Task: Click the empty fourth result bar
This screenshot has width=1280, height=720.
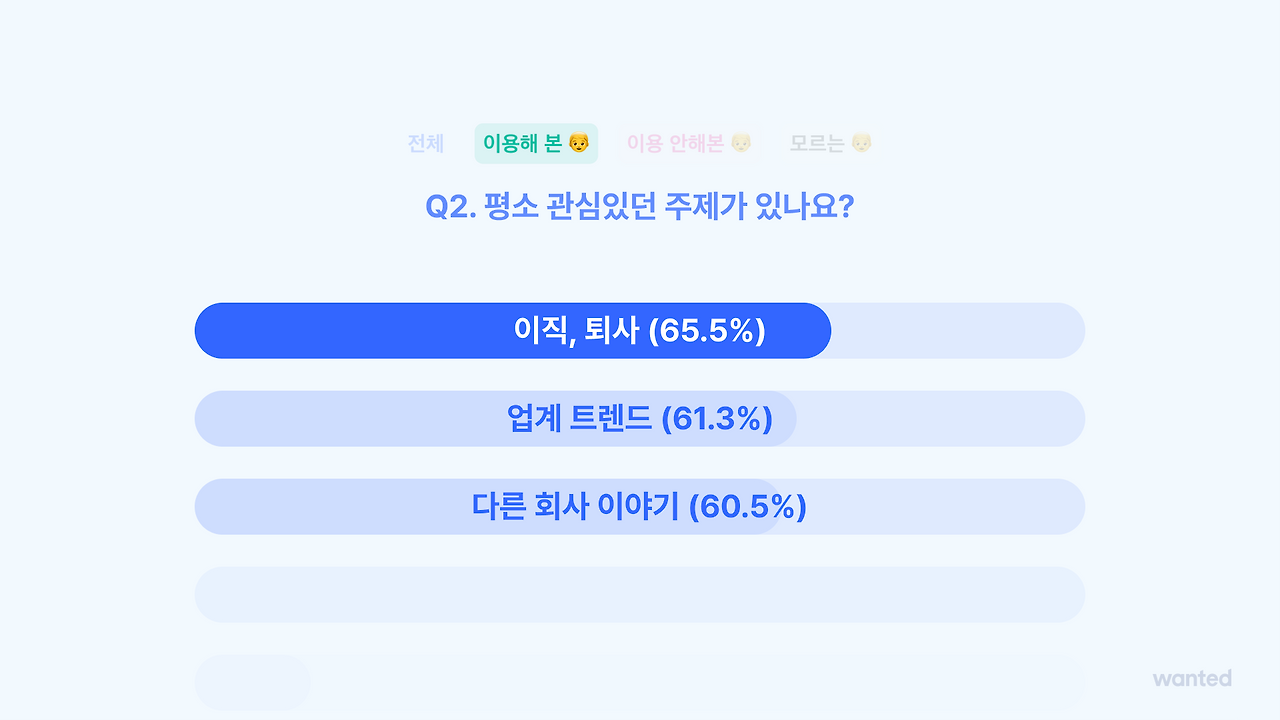Action: (x=640, y=594)
